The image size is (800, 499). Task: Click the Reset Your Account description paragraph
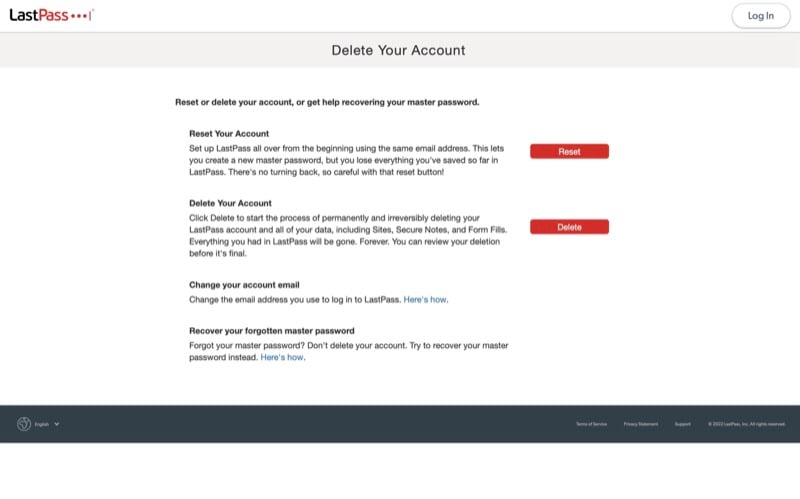(x=346, y=160)
